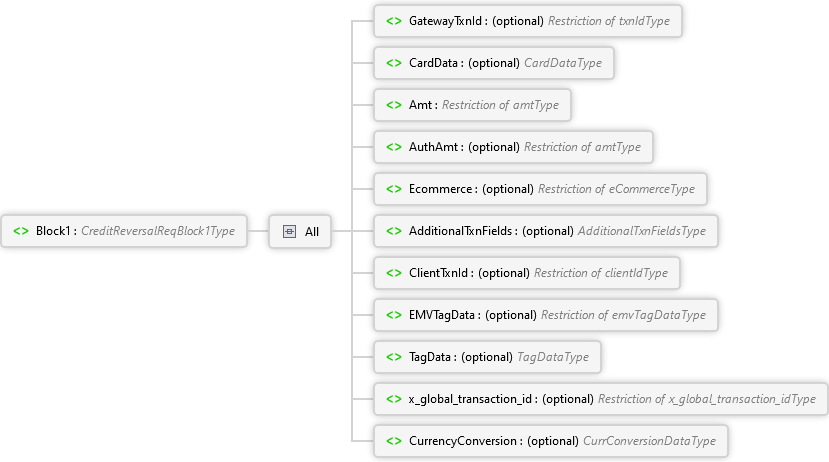
Task: Click the Block1 root element label
Action: click(x=54, y=231)
